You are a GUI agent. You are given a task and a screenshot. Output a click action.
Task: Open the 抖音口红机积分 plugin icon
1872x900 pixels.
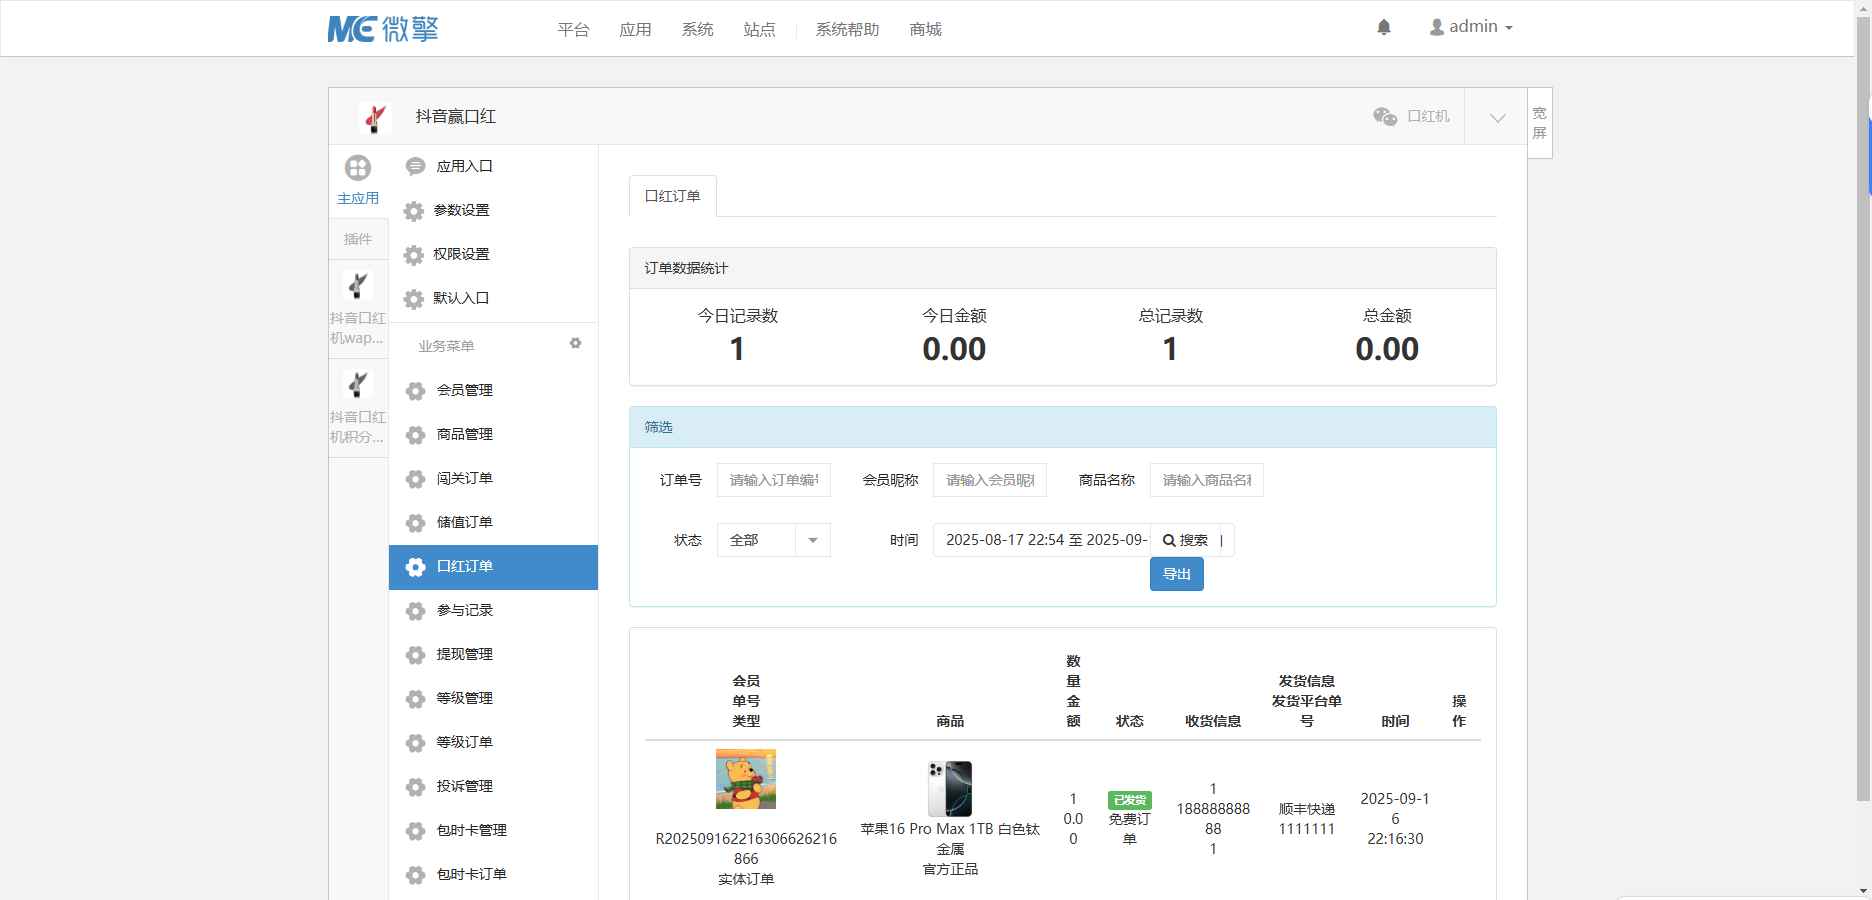(358, 385)
